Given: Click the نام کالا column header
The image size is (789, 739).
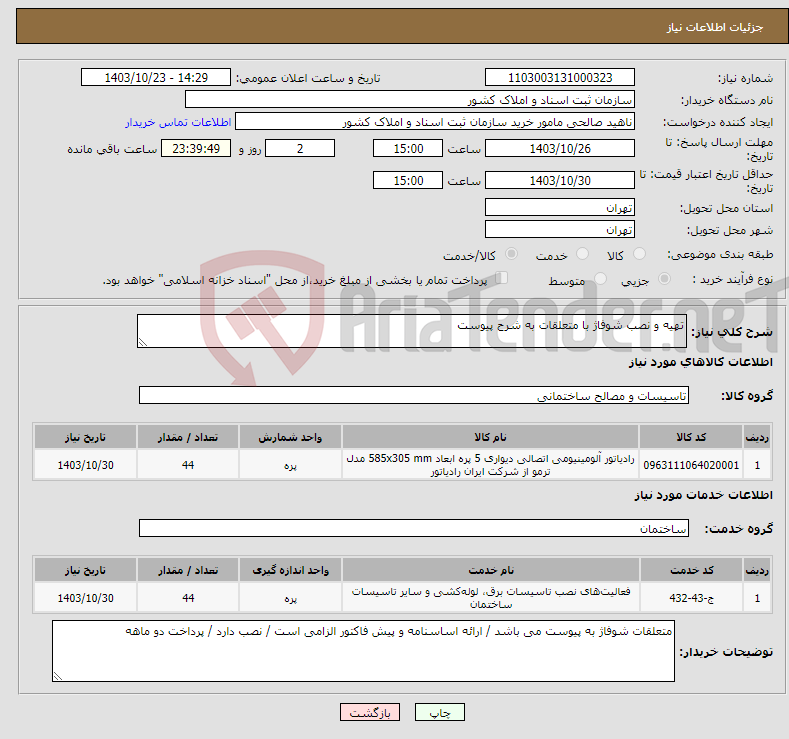Looking at the screenshot, I should pos(490,437).
